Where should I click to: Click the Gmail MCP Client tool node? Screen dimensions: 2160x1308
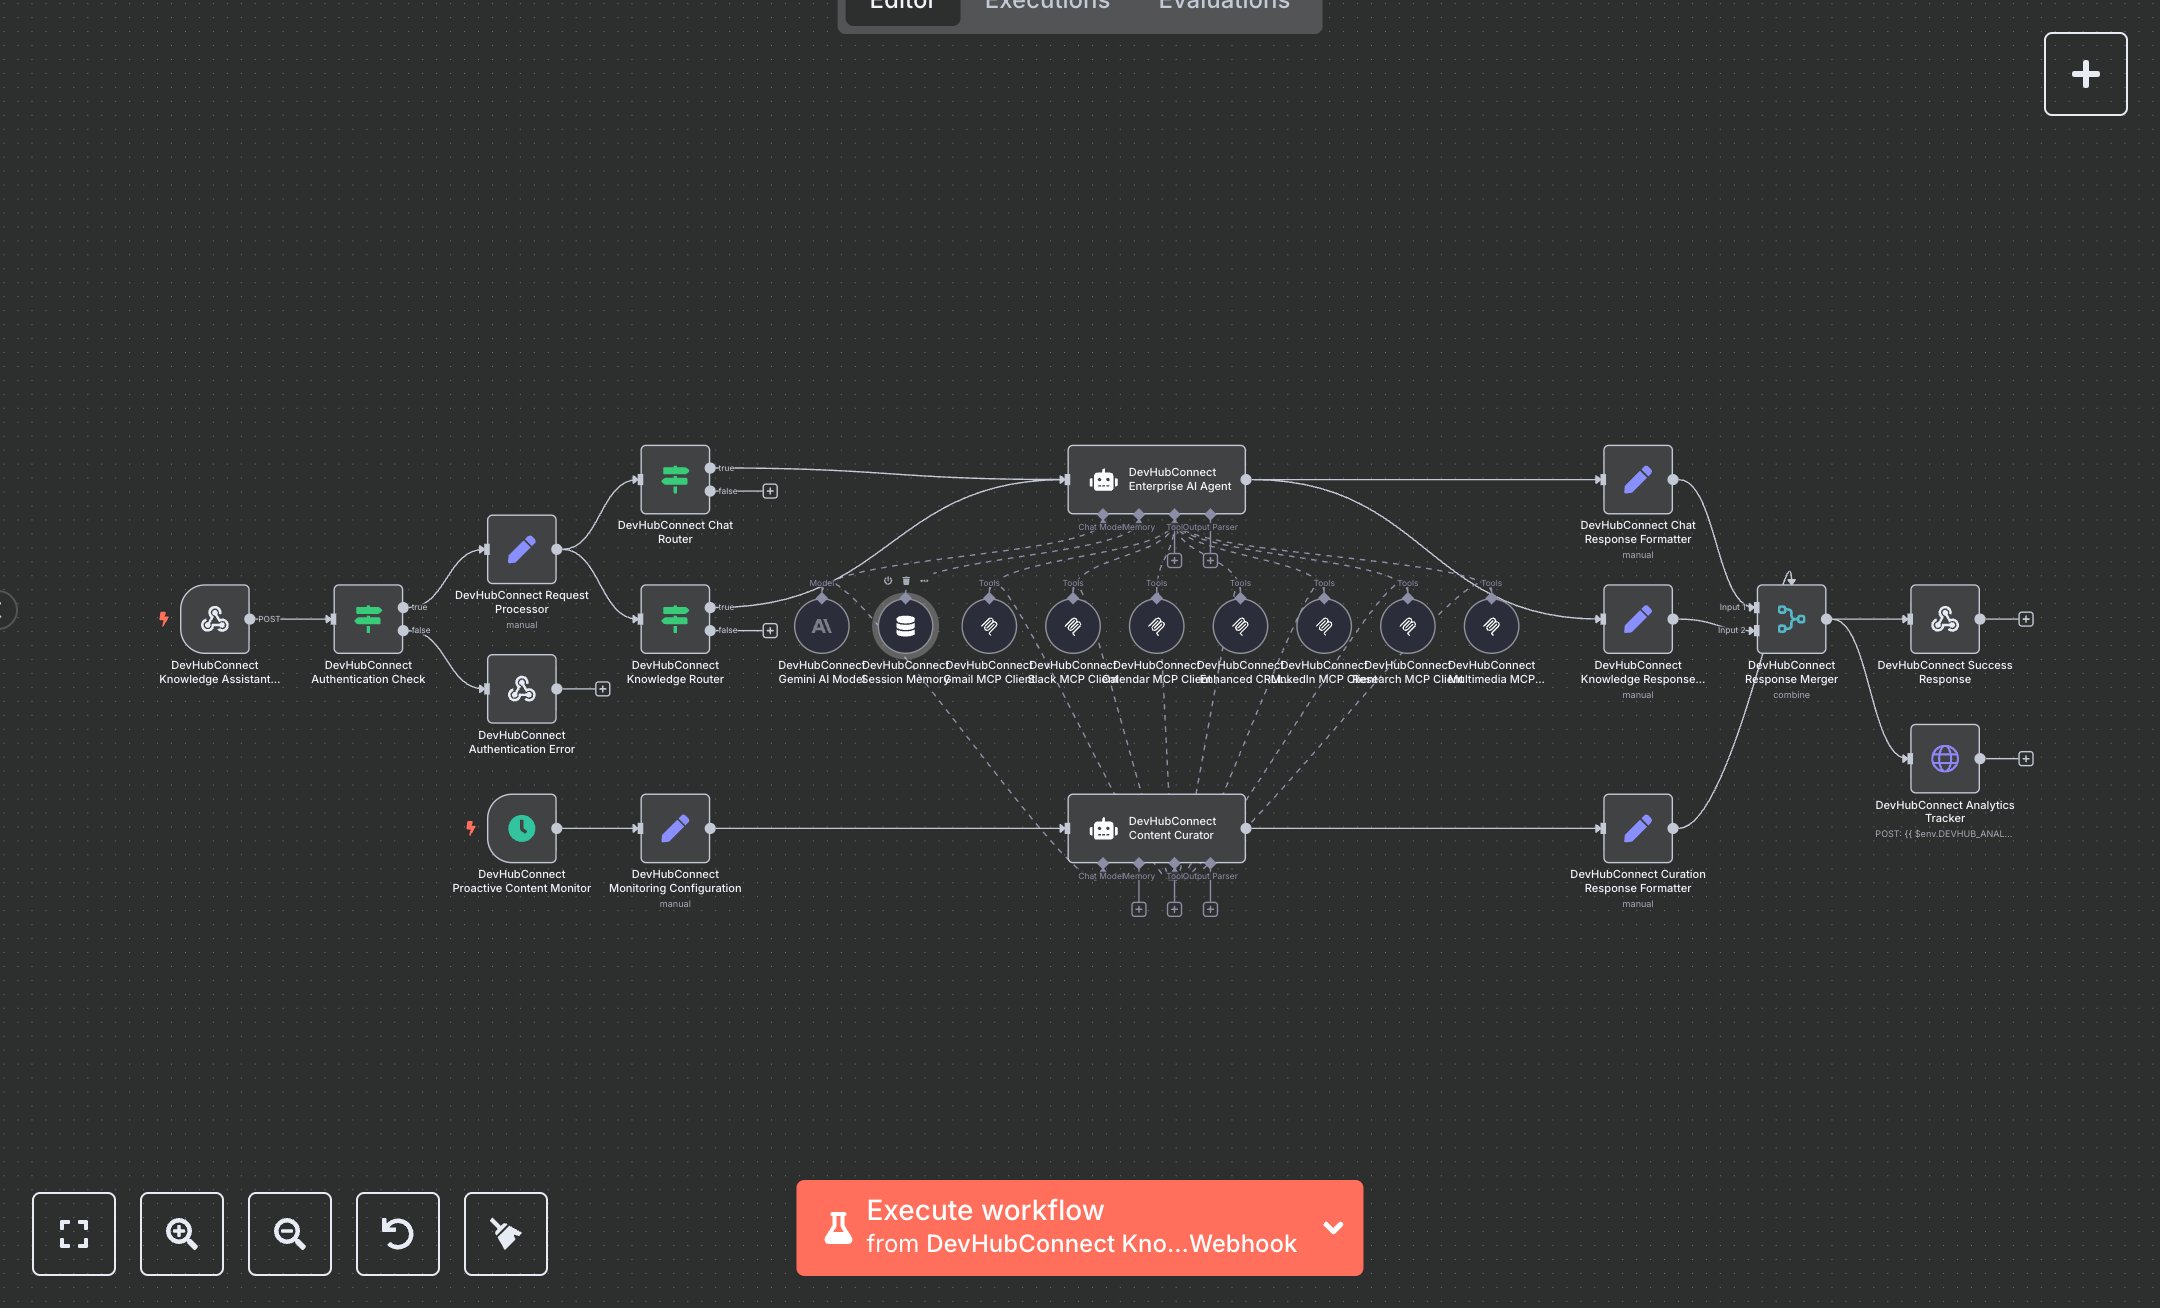(x=989, y=626)
